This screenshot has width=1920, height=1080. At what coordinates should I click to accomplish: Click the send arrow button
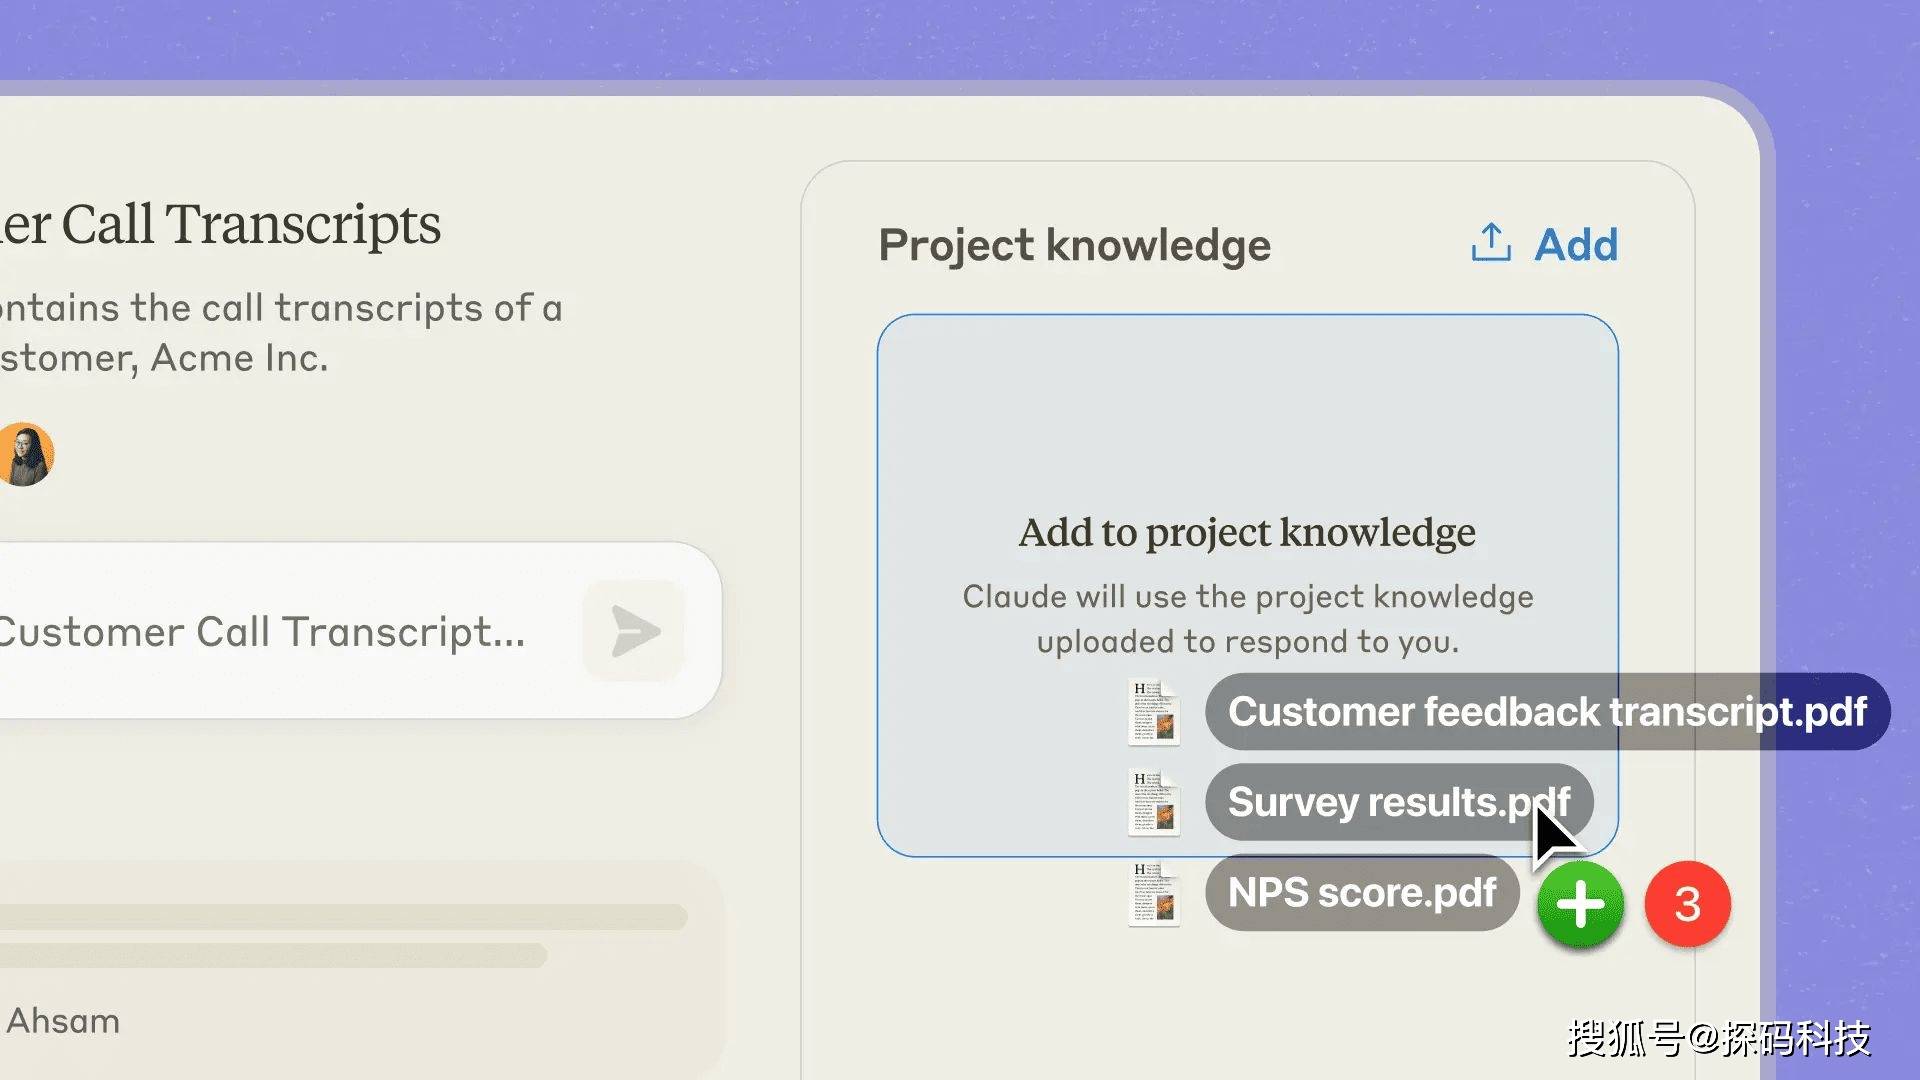tap(635, 631)
